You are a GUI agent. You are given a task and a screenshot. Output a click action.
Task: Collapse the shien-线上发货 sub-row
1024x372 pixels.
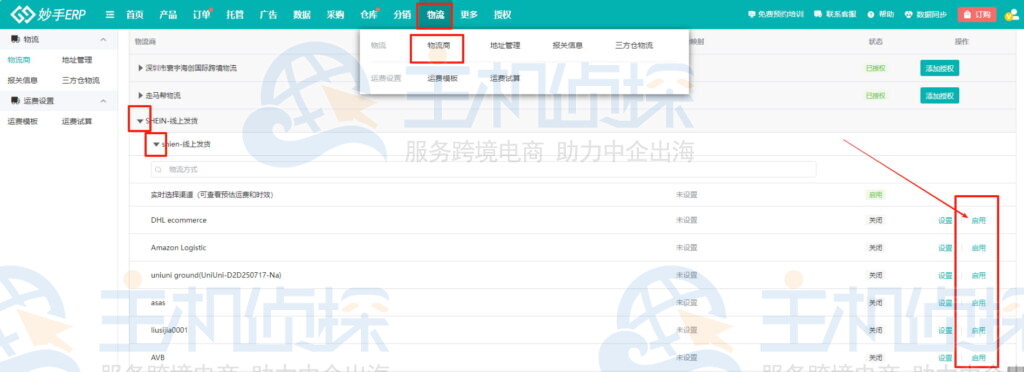(156, 144)
